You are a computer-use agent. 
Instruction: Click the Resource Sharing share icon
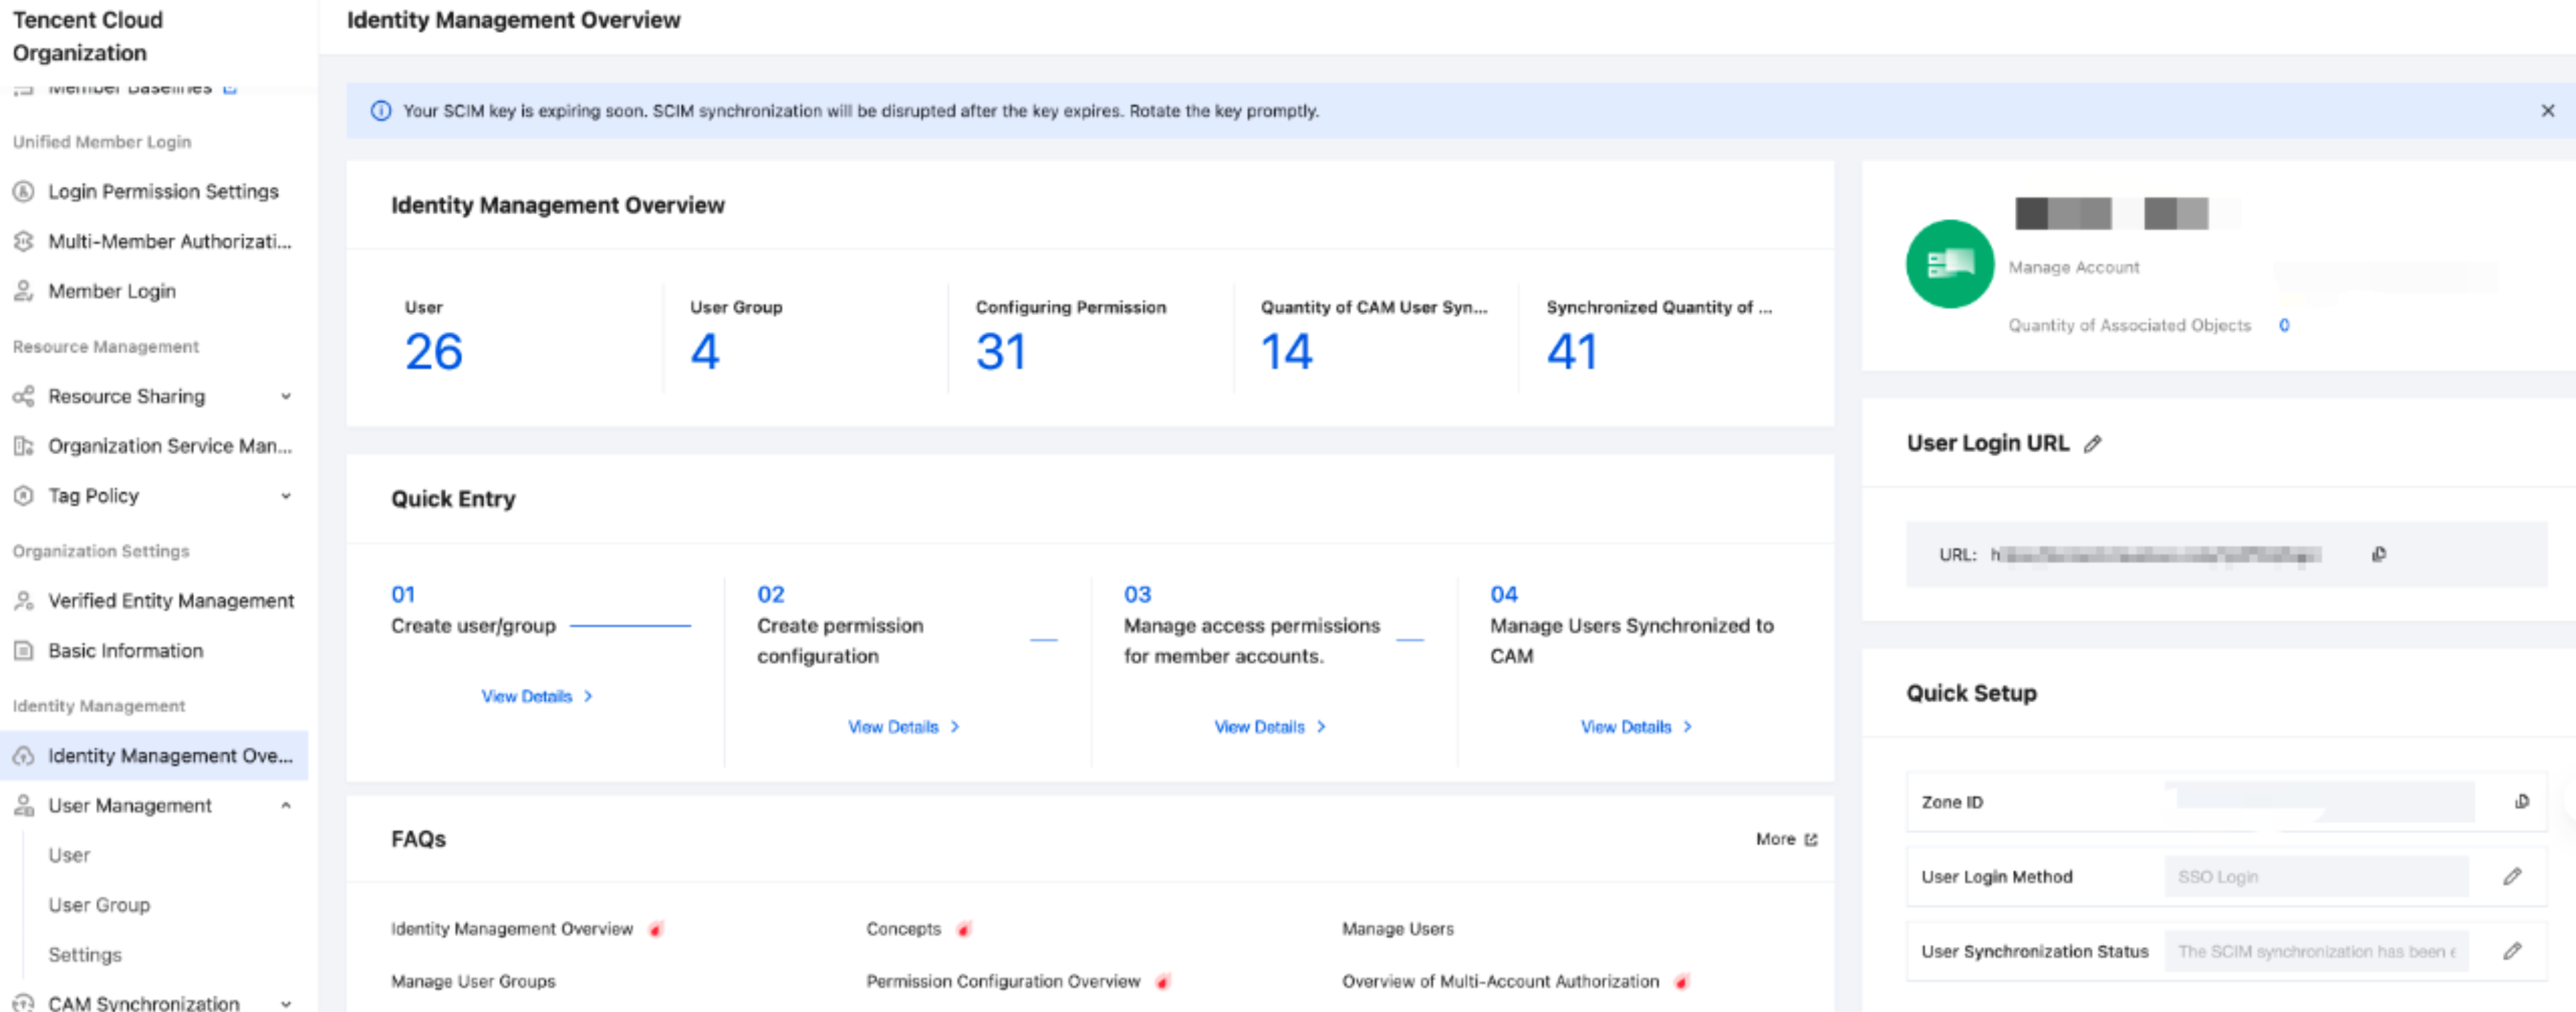pyautogui.click(x=24, y=396)
